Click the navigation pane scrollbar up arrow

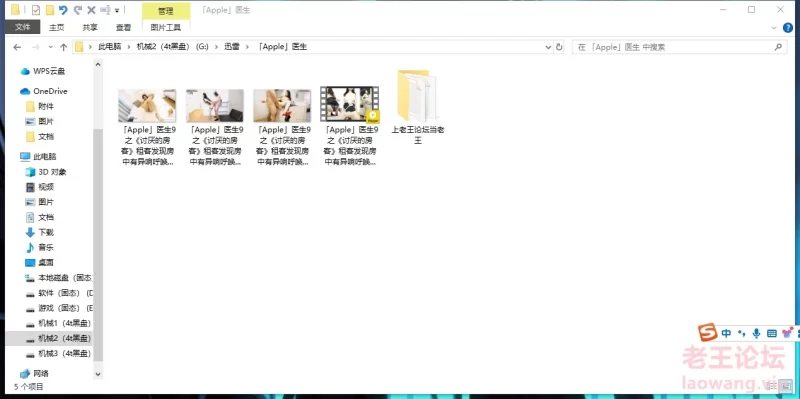point(98,64)
